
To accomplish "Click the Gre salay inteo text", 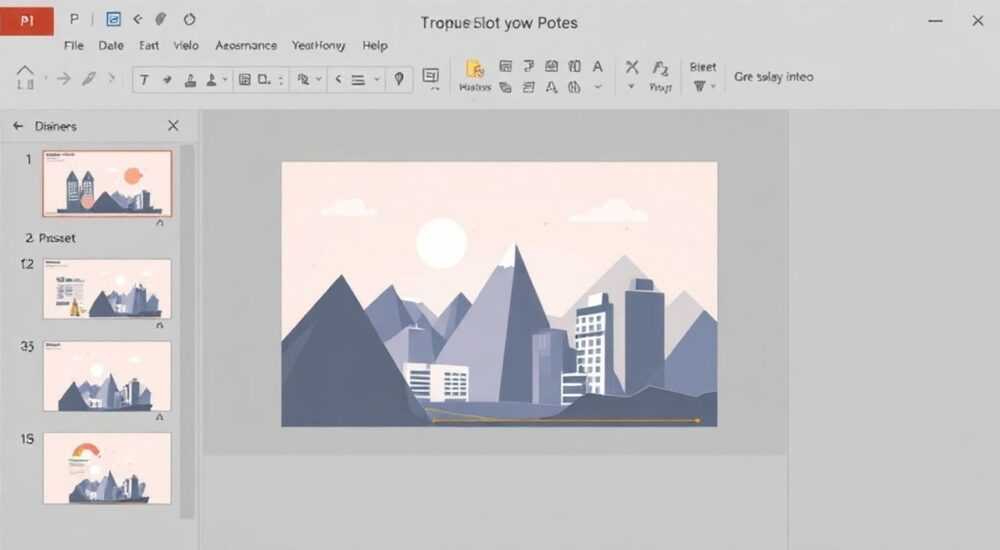I will tap(774, 77).
